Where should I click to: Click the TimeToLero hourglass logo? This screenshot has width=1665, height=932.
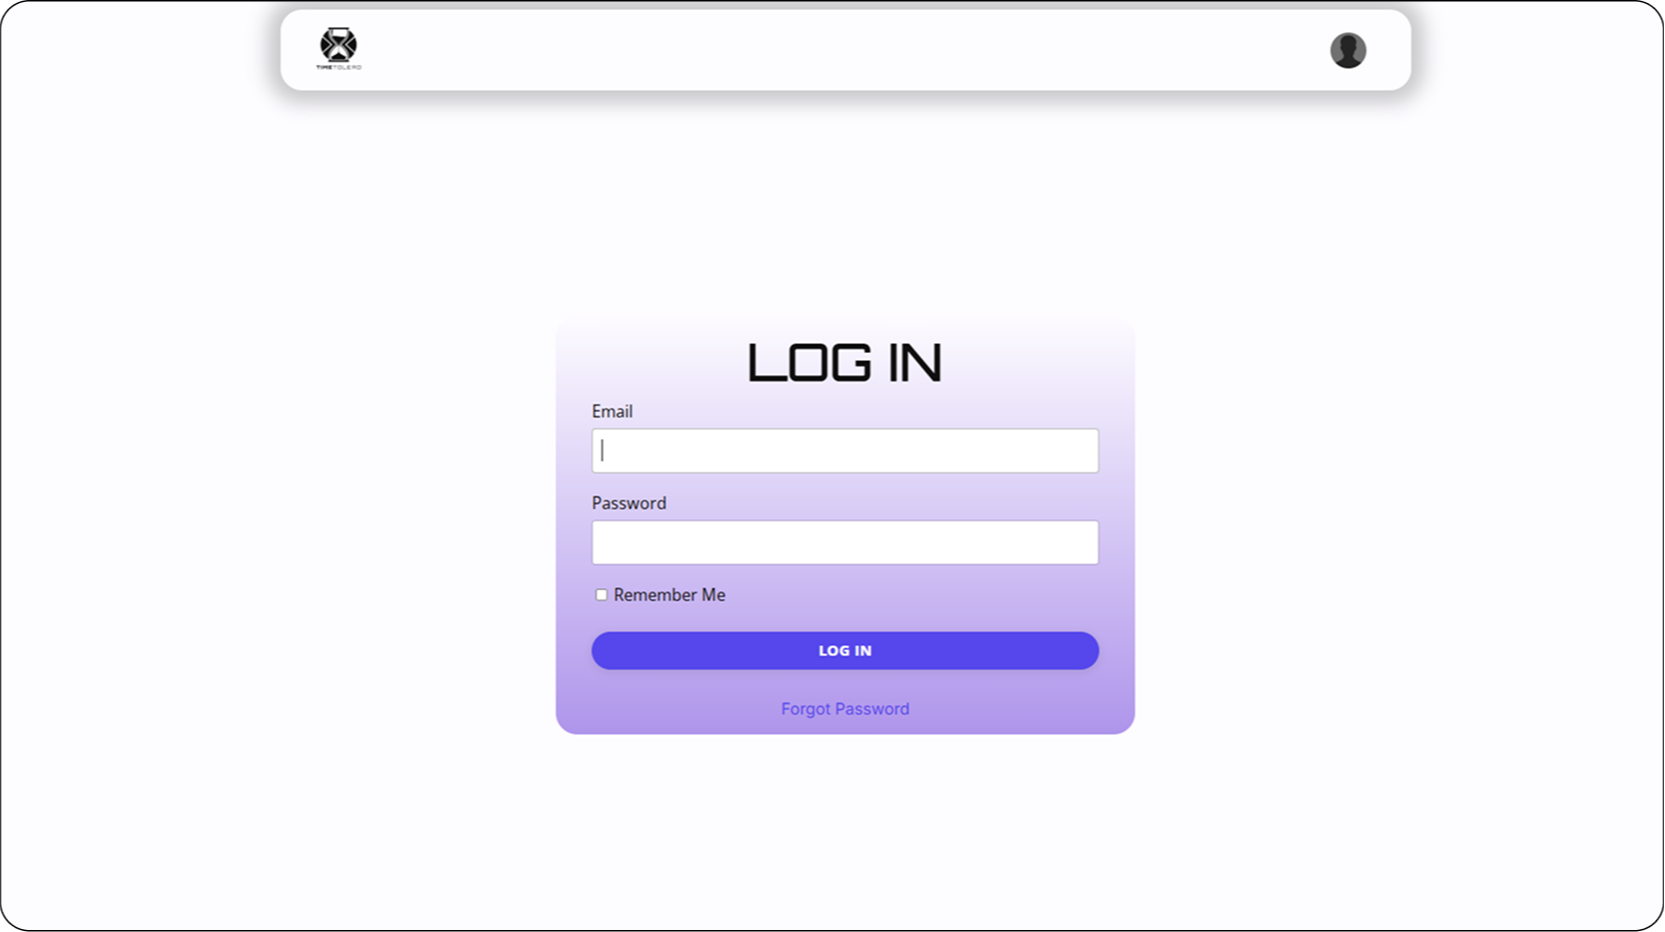pyautogui.click(x=338, y=45)
